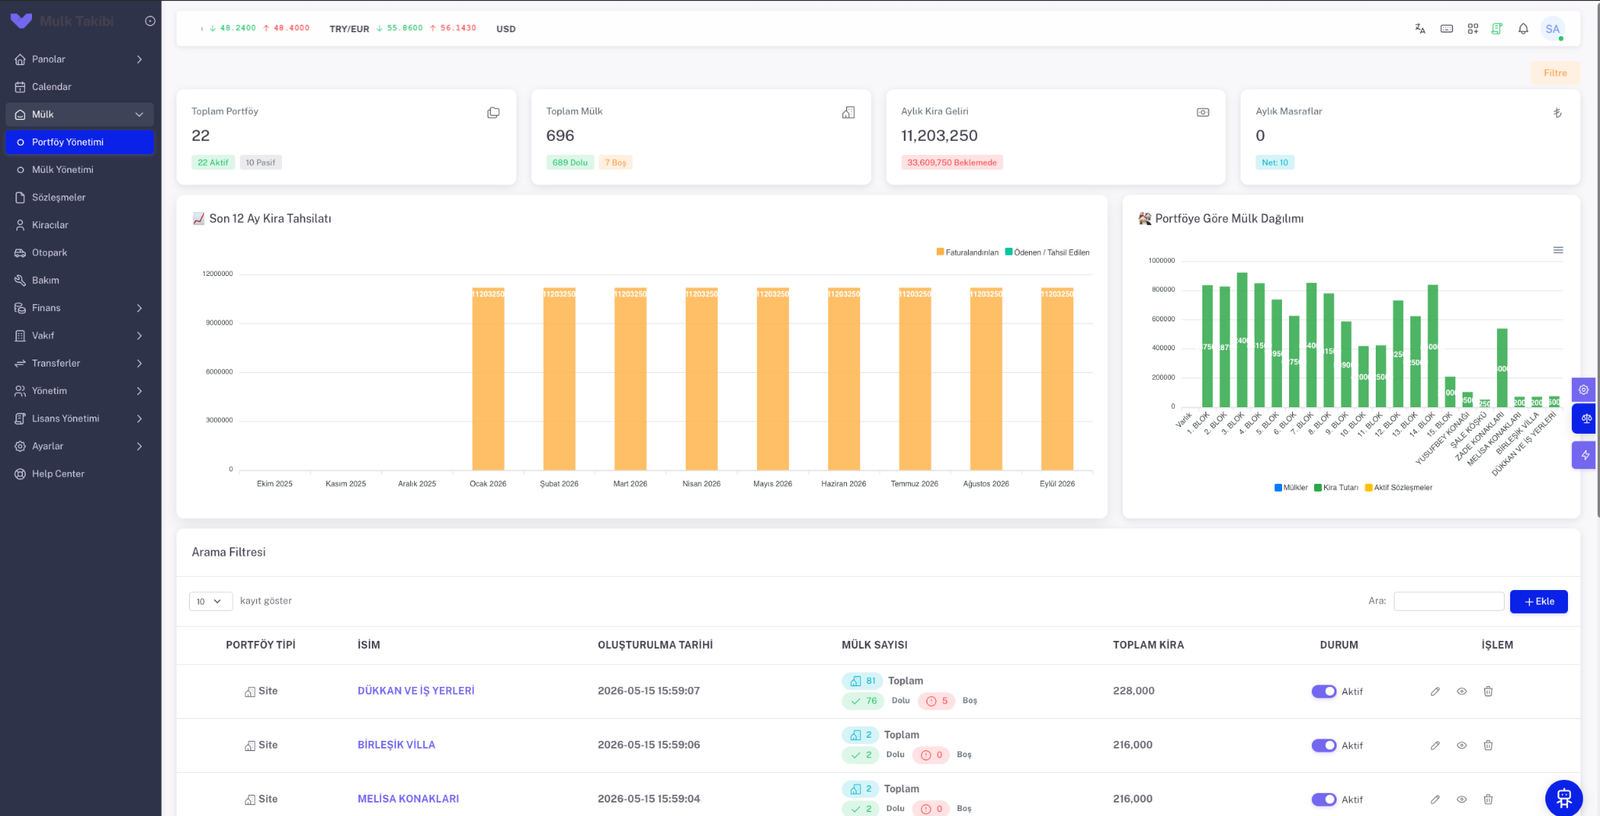
Task: Click the Filtre button
Action: tap(1555, 73)
